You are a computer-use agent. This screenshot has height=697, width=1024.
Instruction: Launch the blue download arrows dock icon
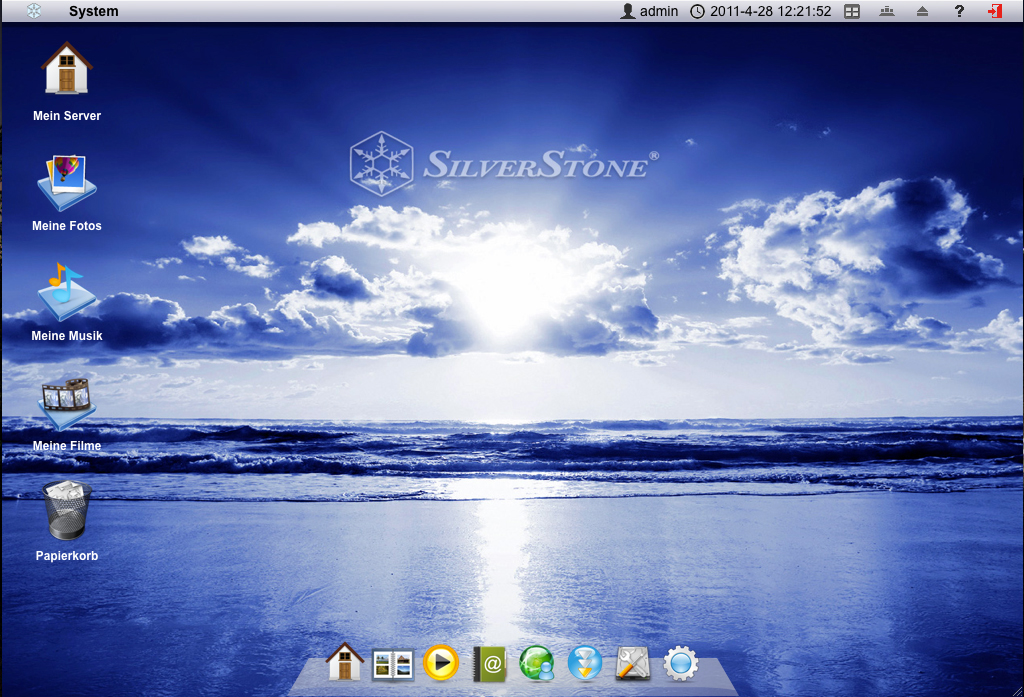click(584, 663)
